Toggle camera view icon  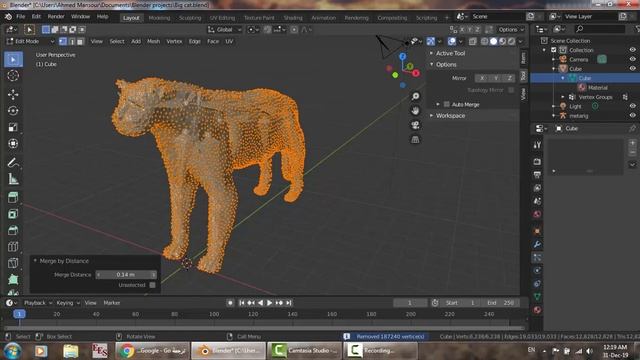click(x=415, y=125)
